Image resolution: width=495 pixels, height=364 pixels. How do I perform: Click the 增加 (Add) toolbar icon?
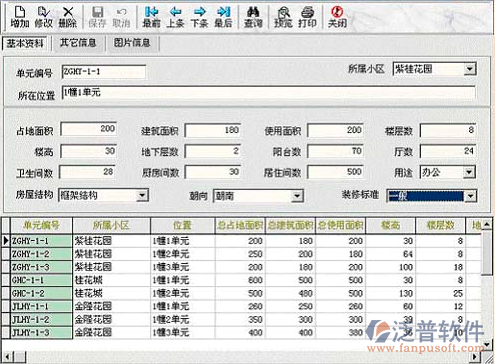20,17
